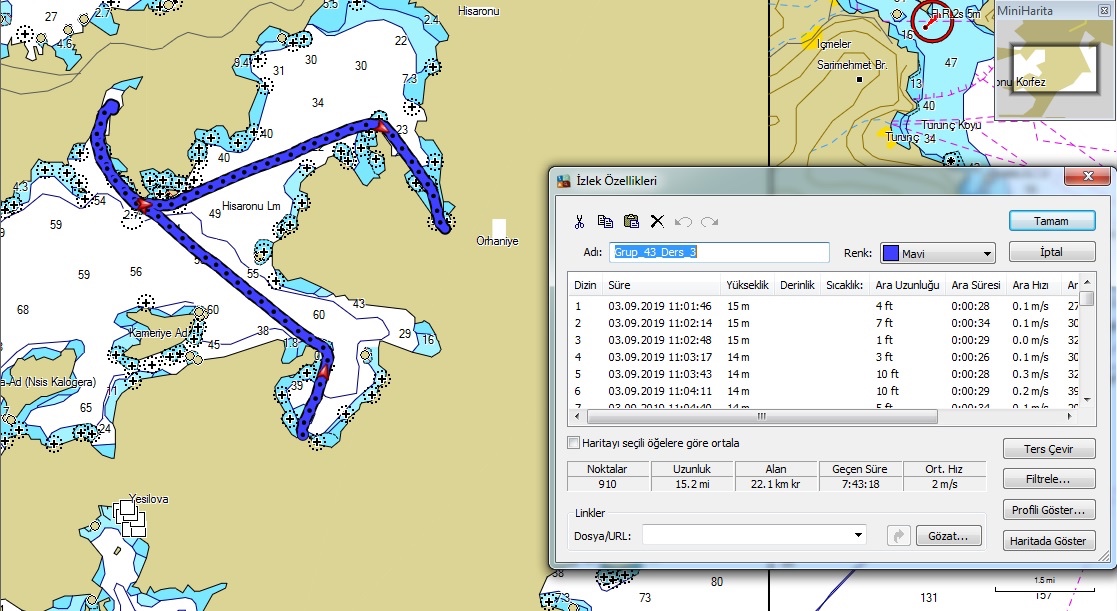
Task: Select the row timestamped 03.09.2019 11:01:46
Action: tap(824, 306)
